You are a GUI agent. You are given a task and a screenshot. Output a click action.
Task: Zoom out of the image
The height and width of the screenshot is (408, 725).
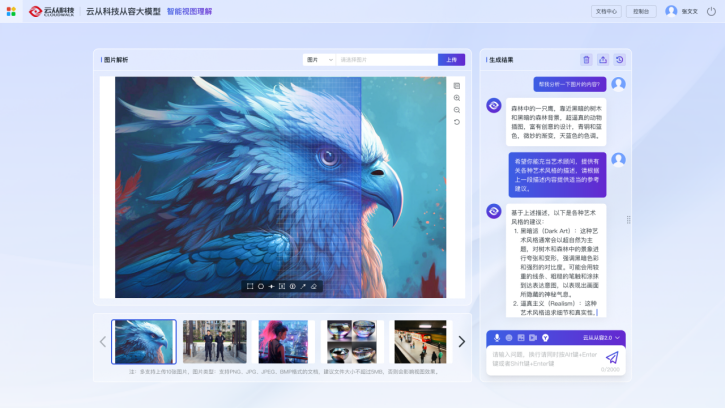pos(457,110)
